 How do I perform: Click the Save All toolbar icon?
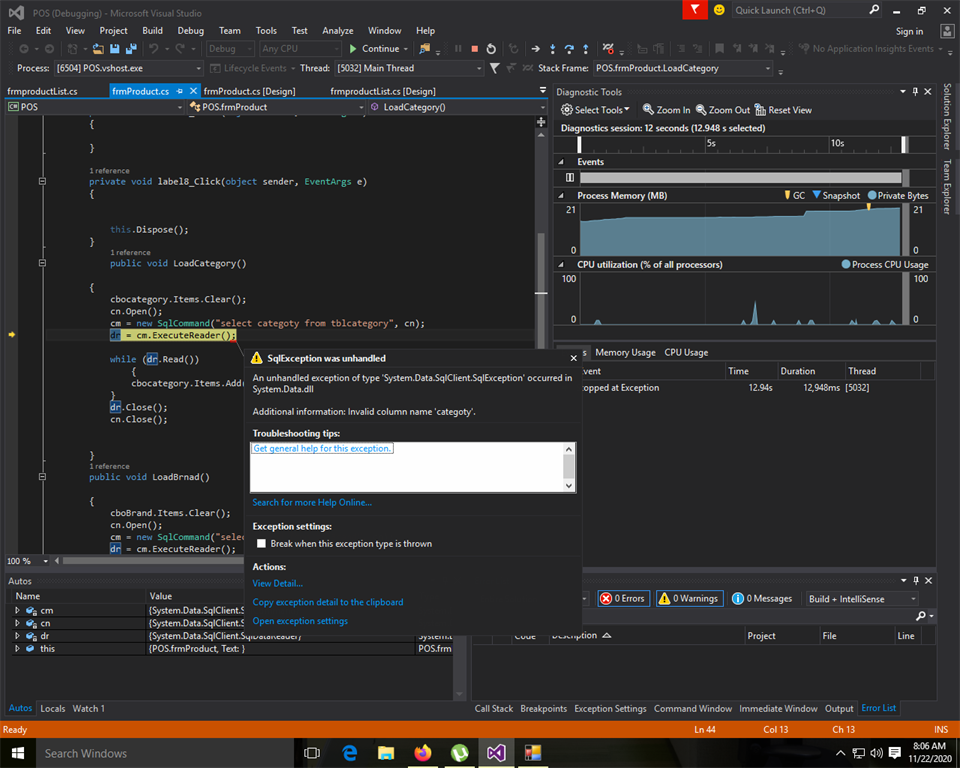point(131,48)
